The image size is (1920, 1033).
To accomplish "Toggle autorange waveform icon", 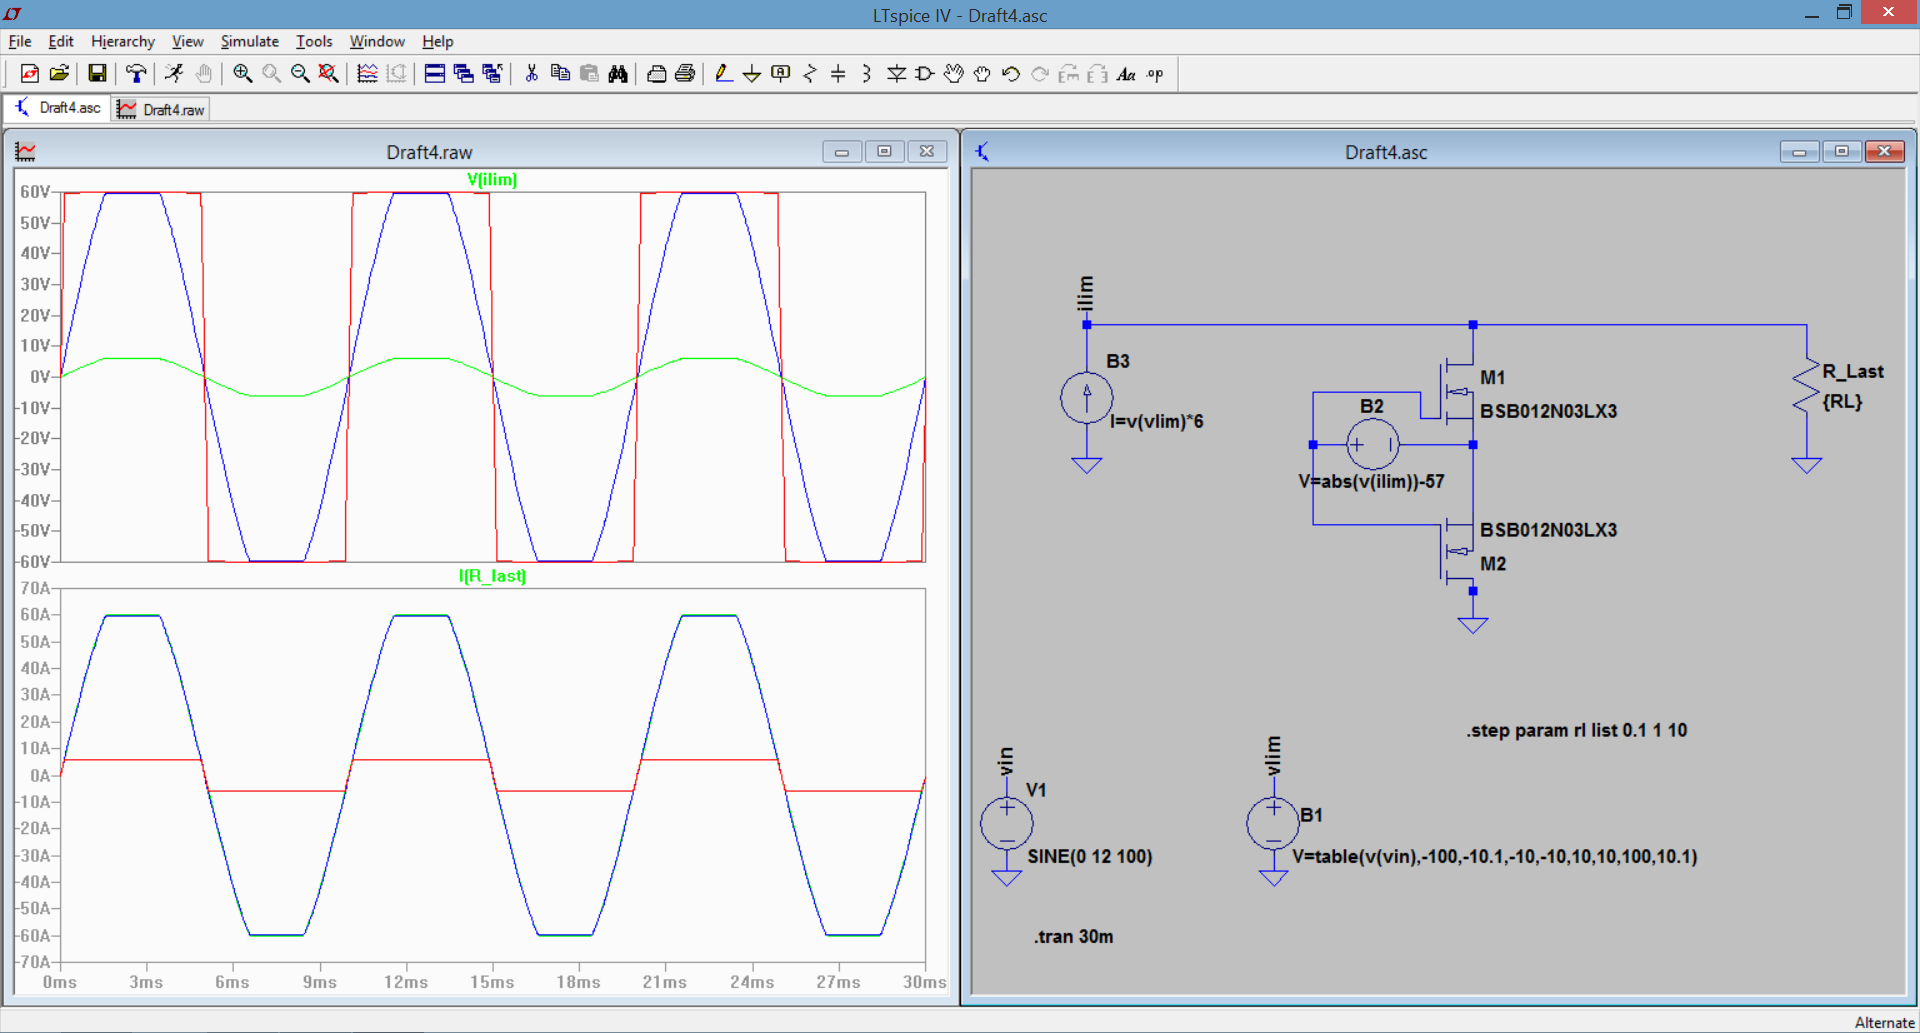I will click(367, 73).
